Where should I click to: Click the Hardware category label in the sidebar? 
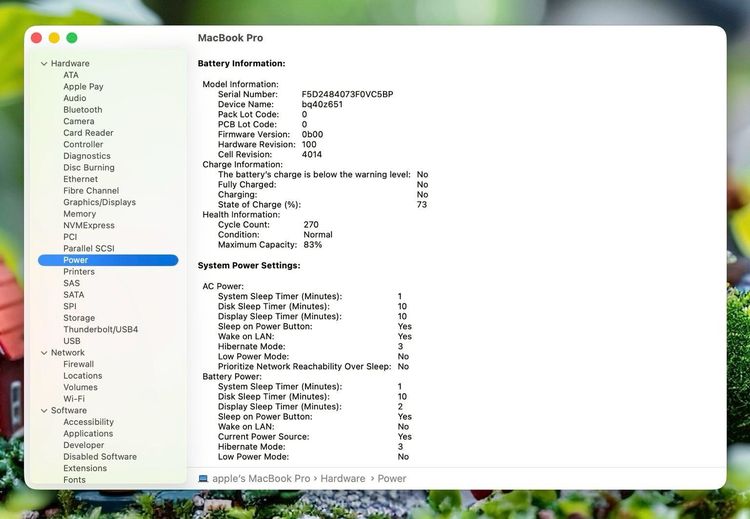click(x=70, y=64)
